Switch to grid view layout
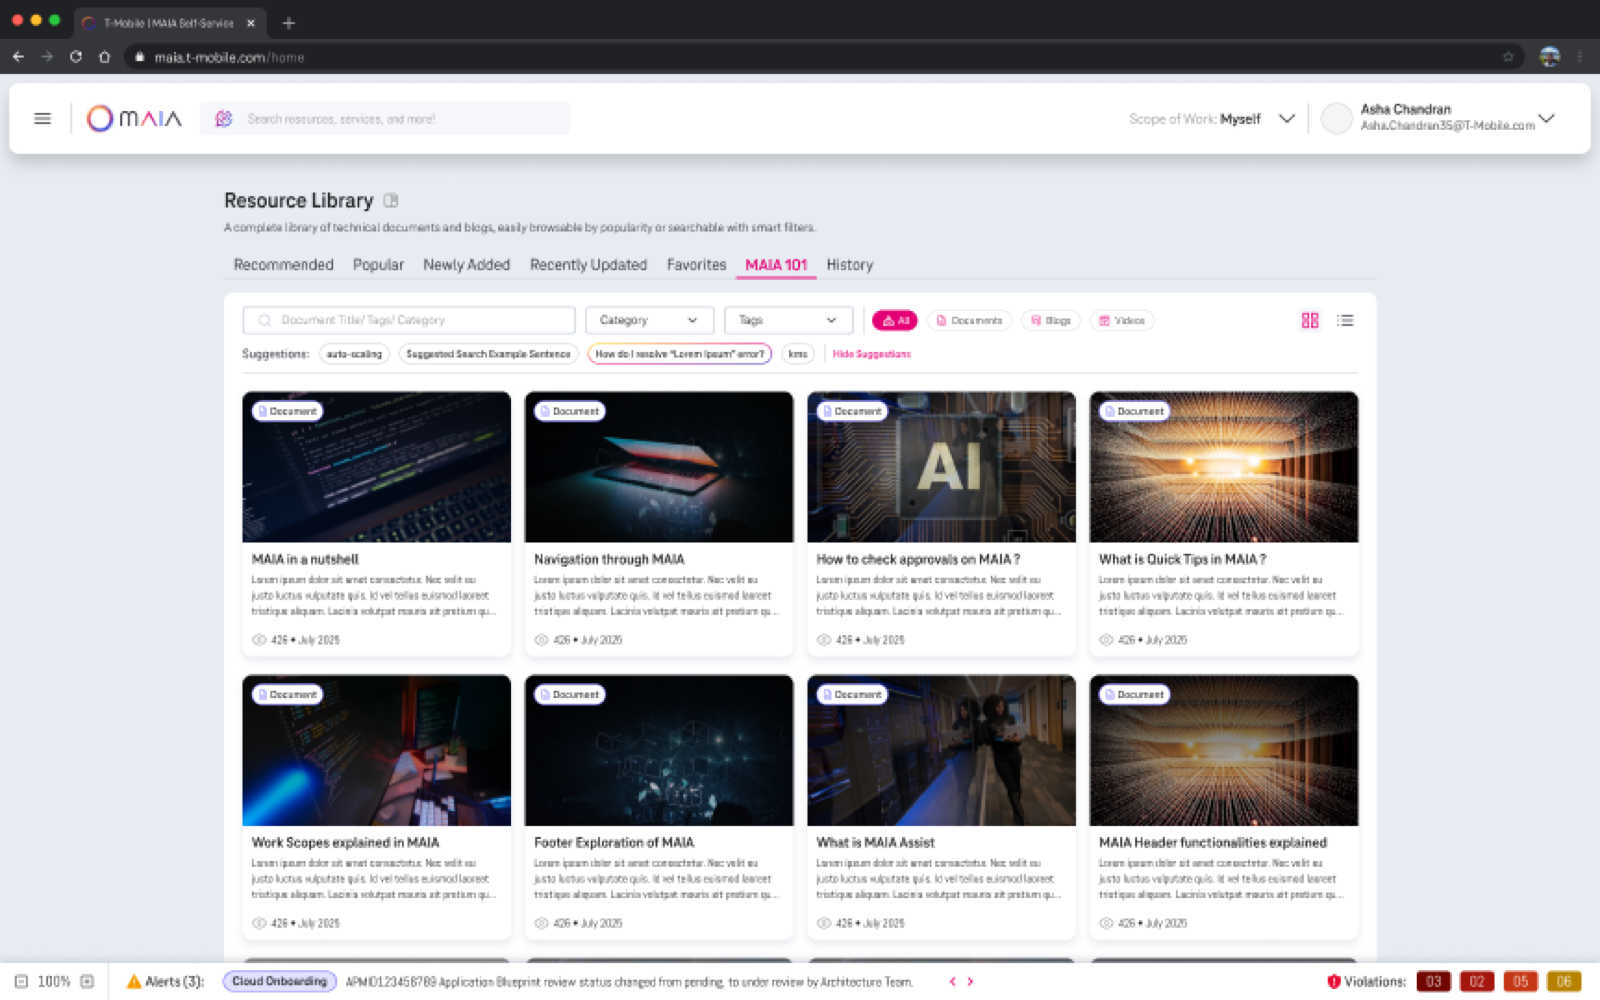 coord(1310,320)
